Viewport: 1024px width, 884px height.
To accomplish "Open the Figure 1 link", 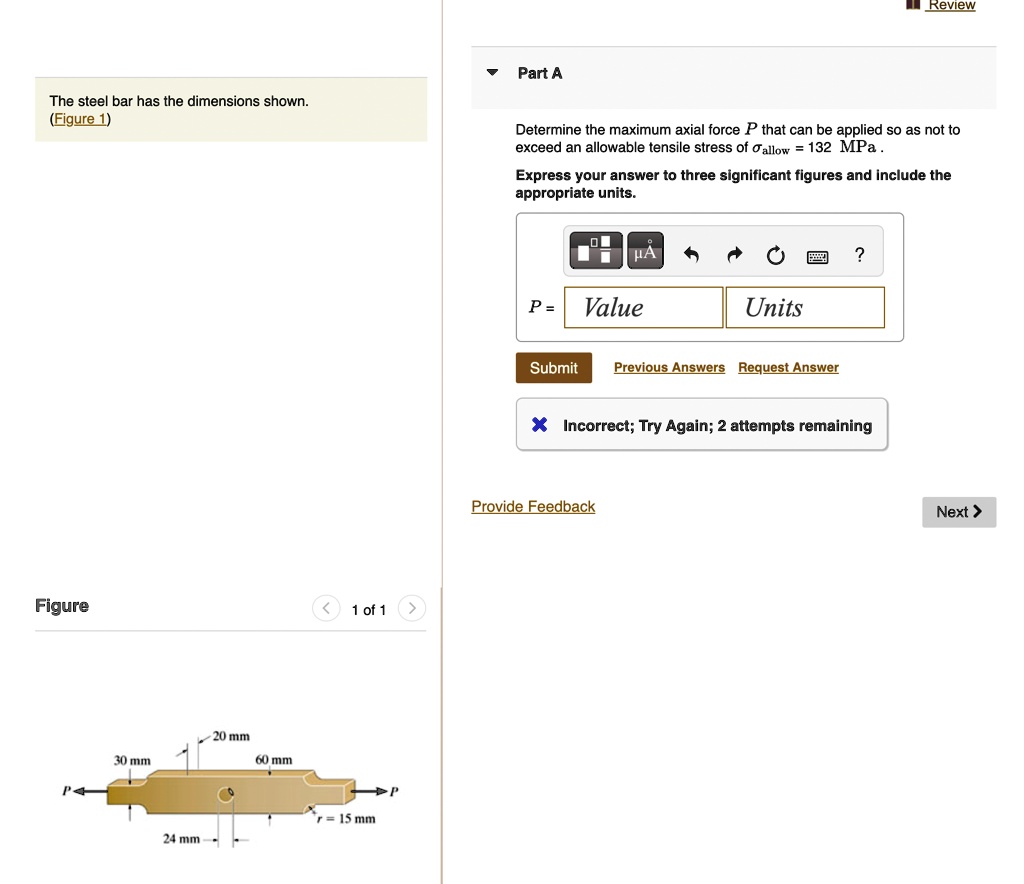I will click(80, 118).
